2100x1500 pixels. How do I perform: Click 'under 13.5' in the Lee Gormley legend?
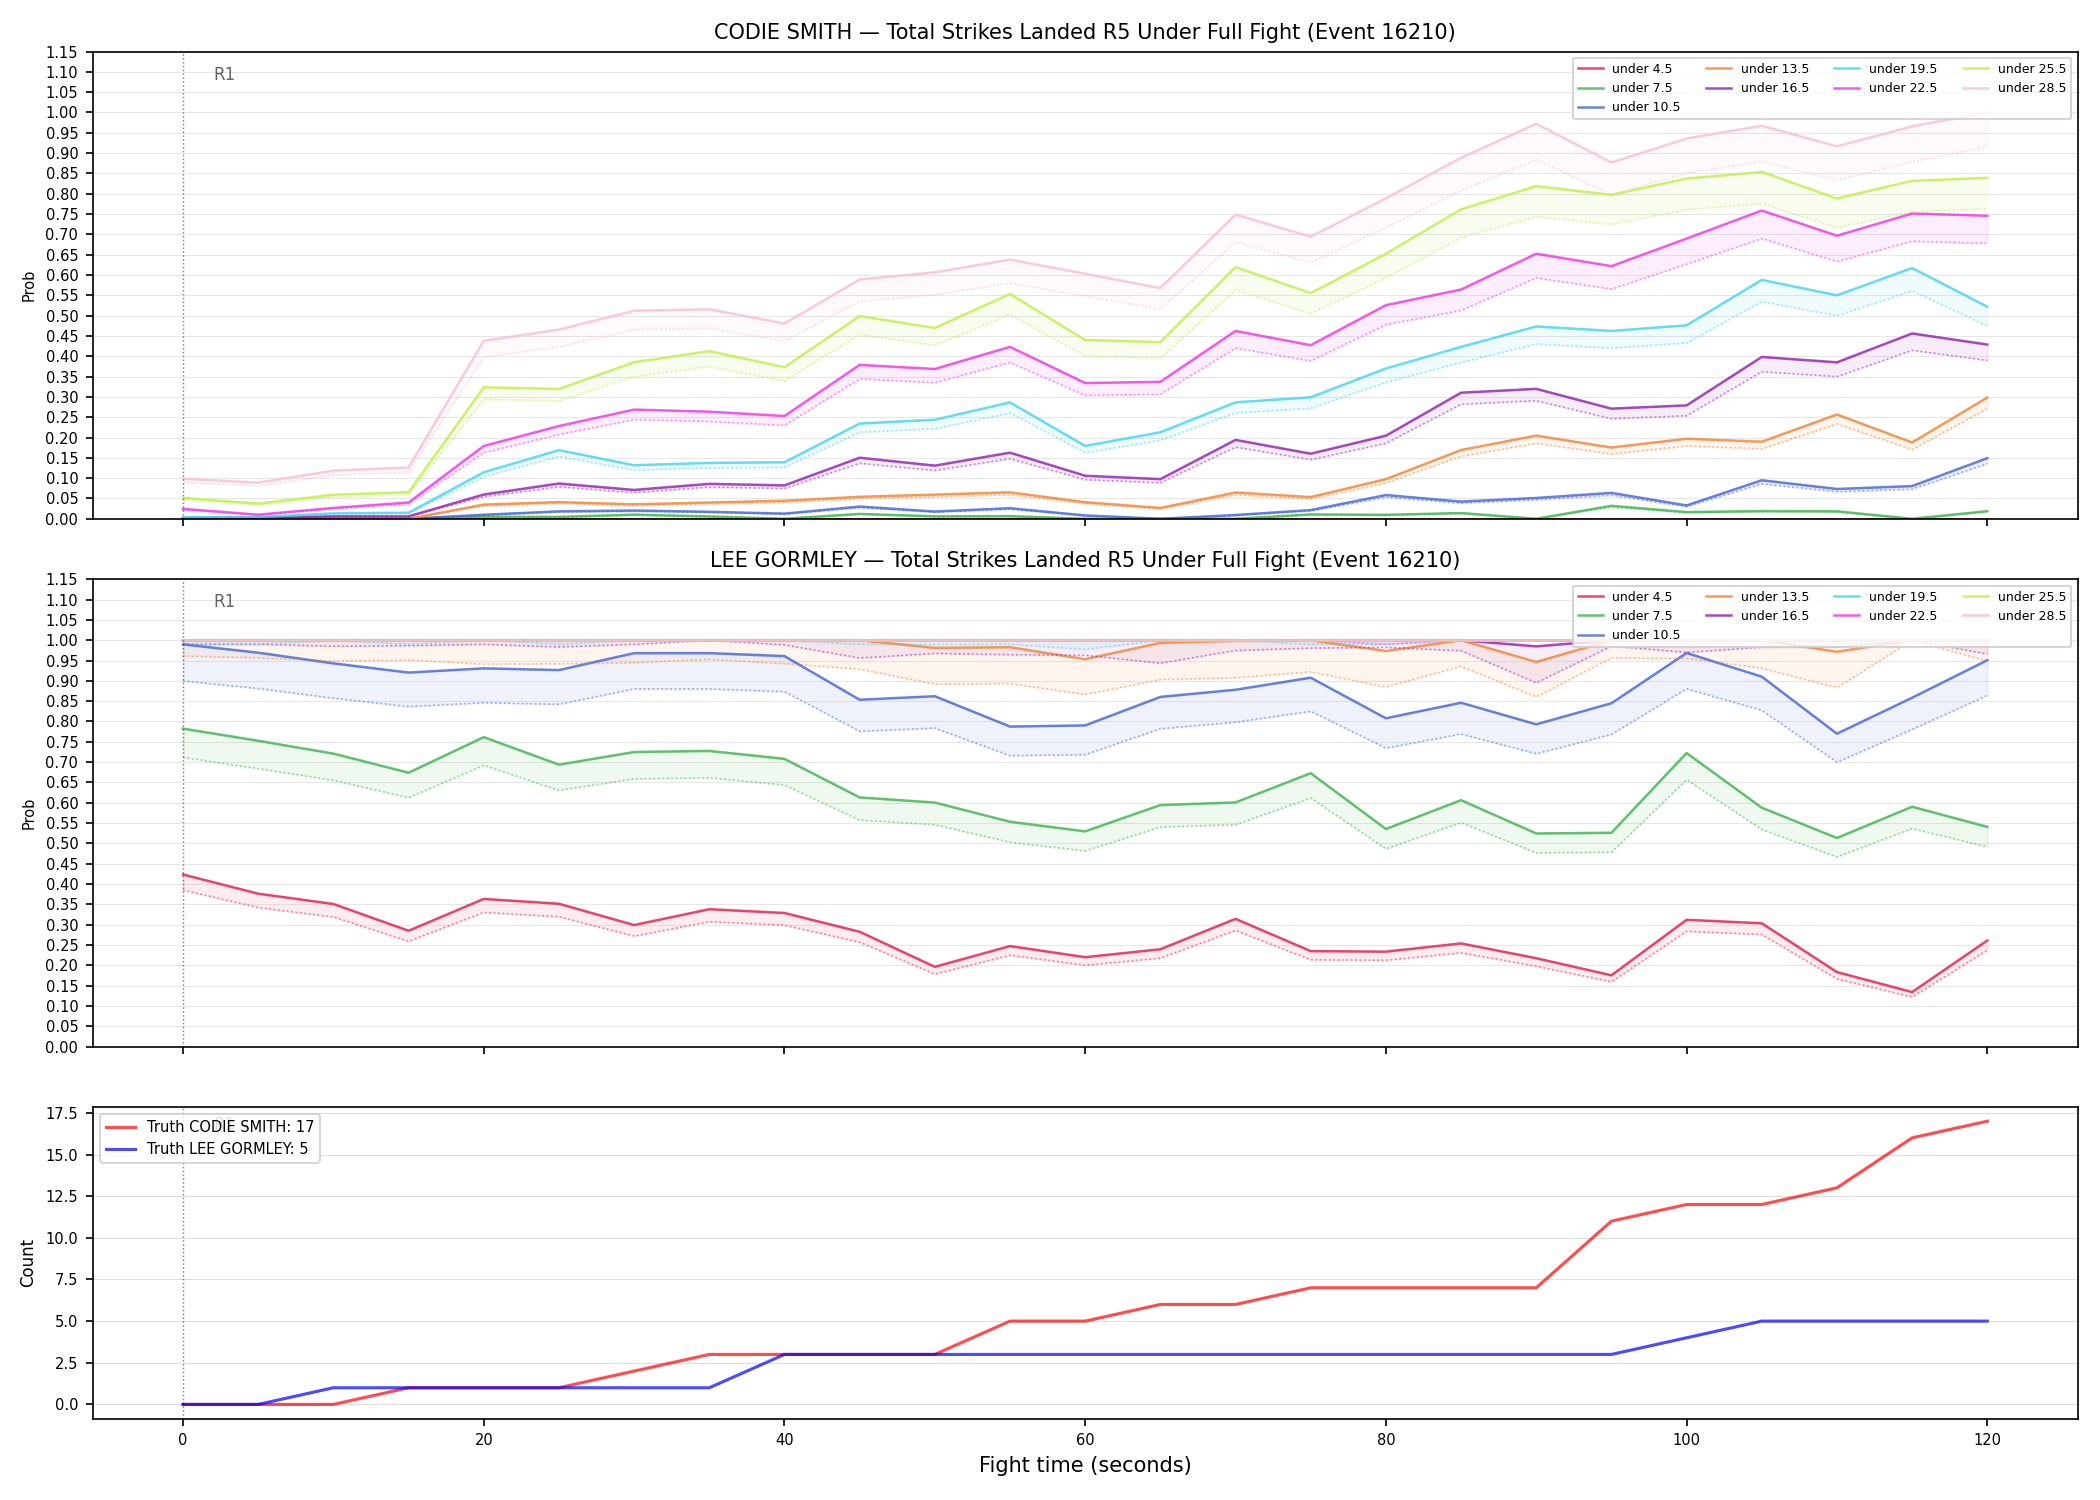1774,597
